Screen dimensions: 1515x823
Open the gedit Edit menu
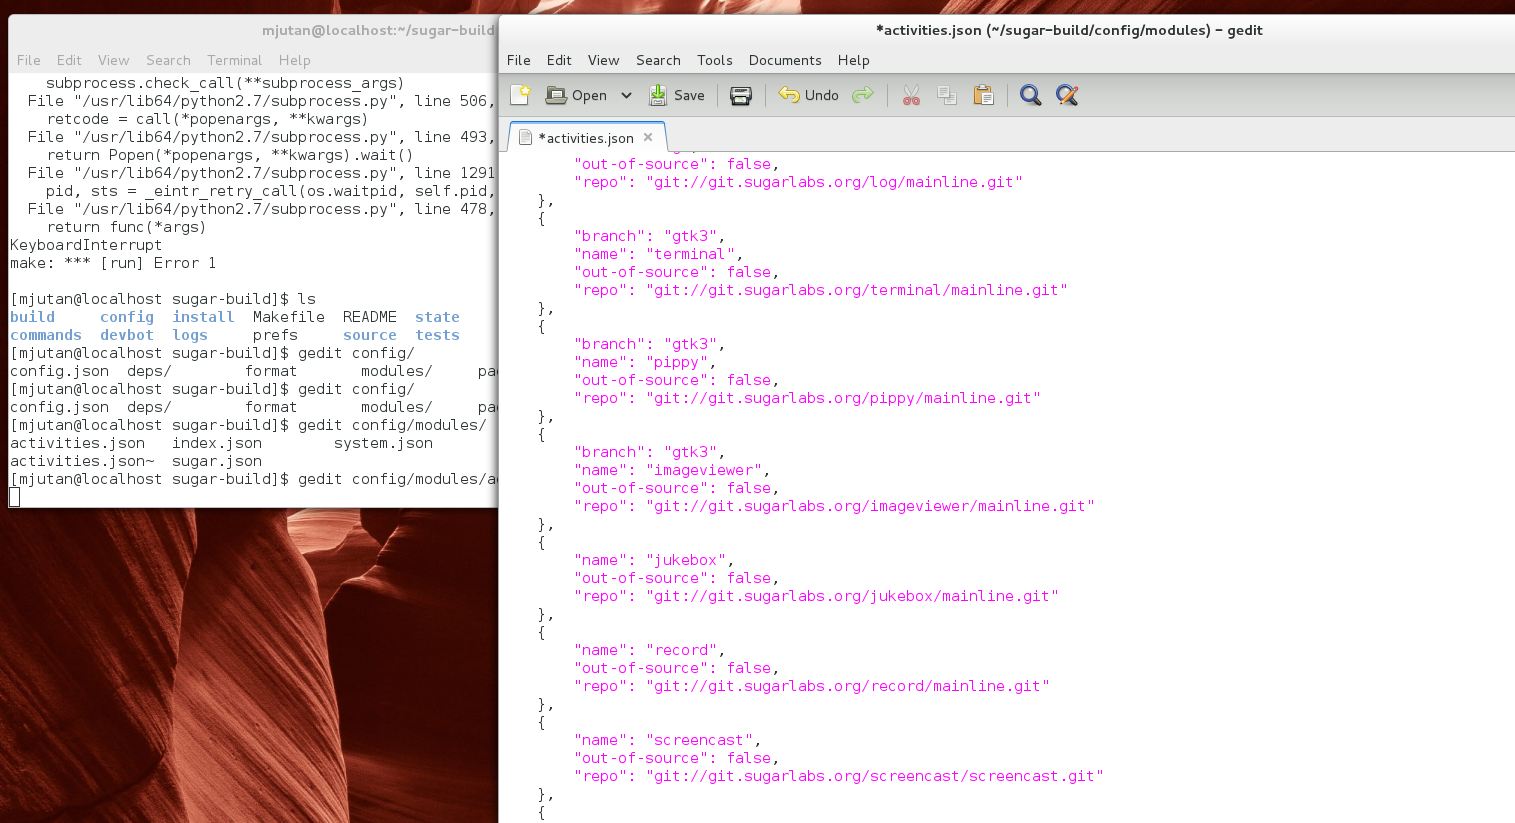(559, 60)
